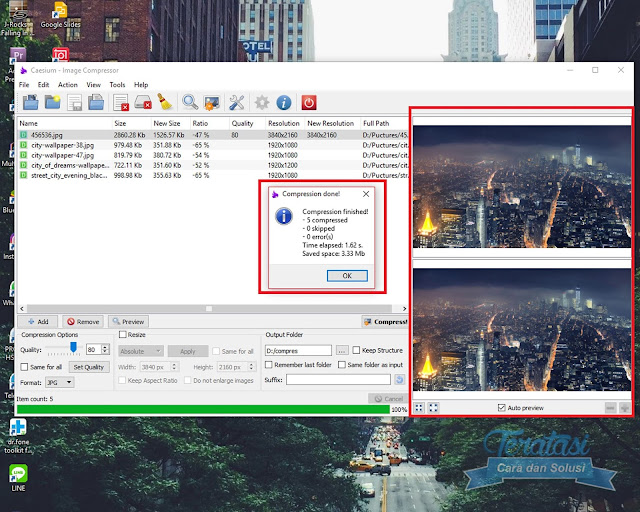
Task: Open the Edit menu
Action: [43, 85]
